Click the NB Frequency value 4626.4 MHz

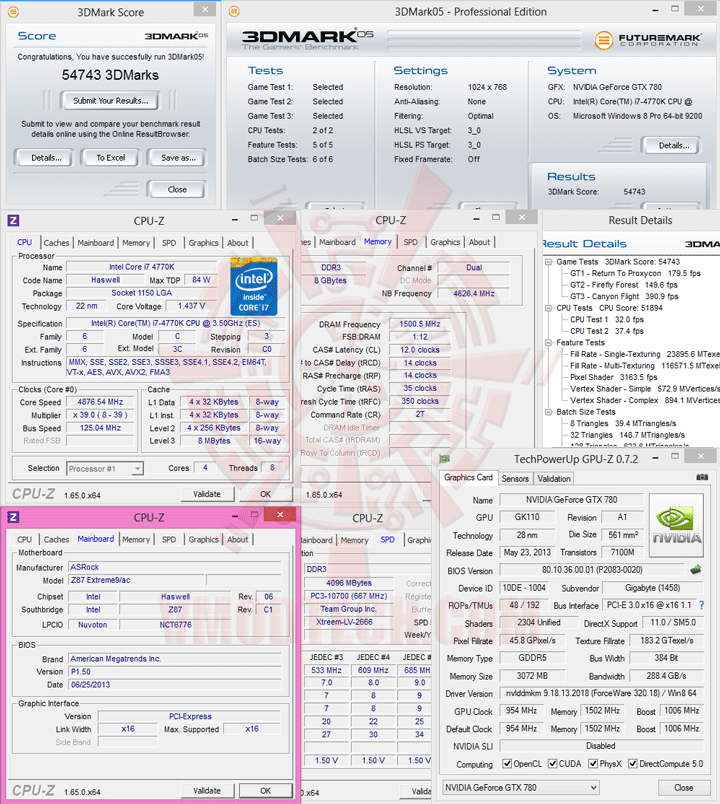coord(473,293)
